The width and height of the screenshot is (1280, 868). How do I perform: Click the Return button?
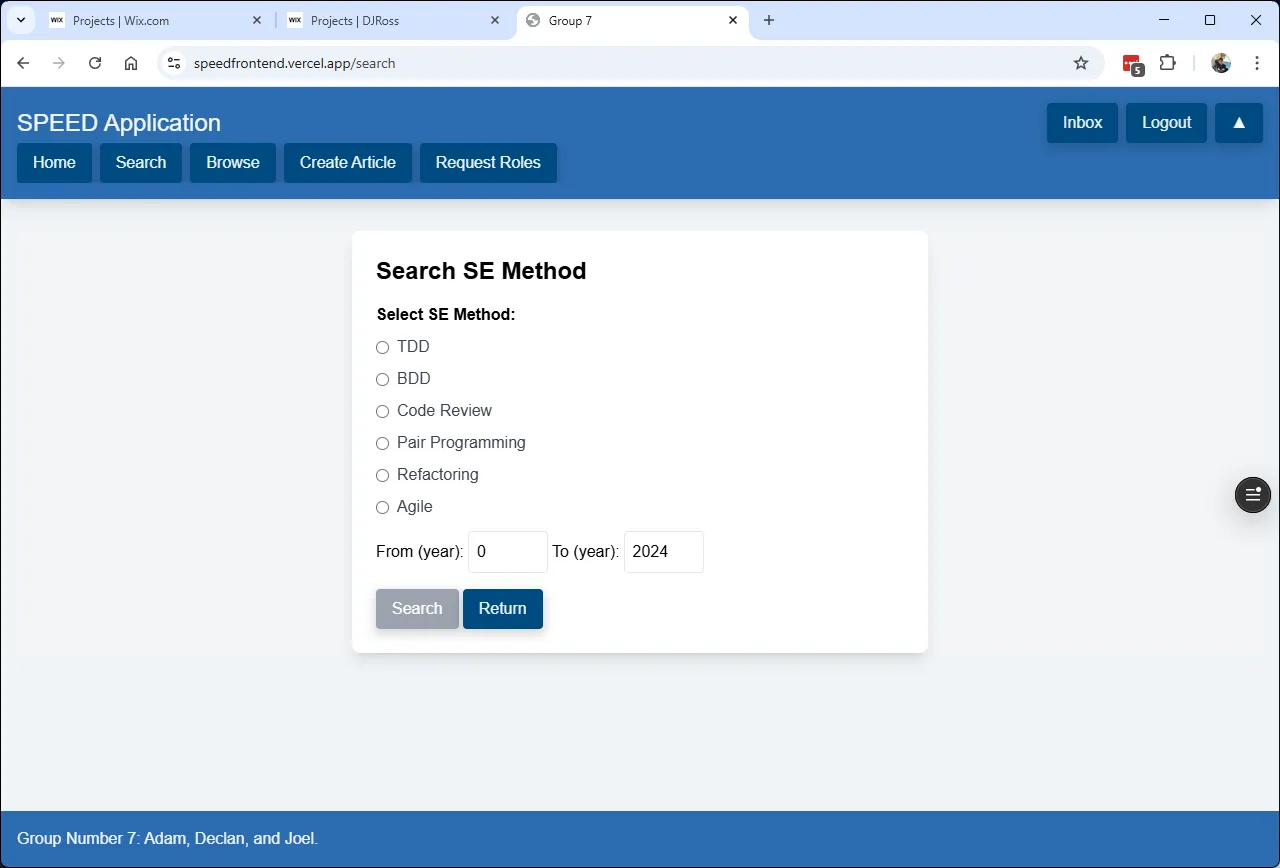point(503,609)
